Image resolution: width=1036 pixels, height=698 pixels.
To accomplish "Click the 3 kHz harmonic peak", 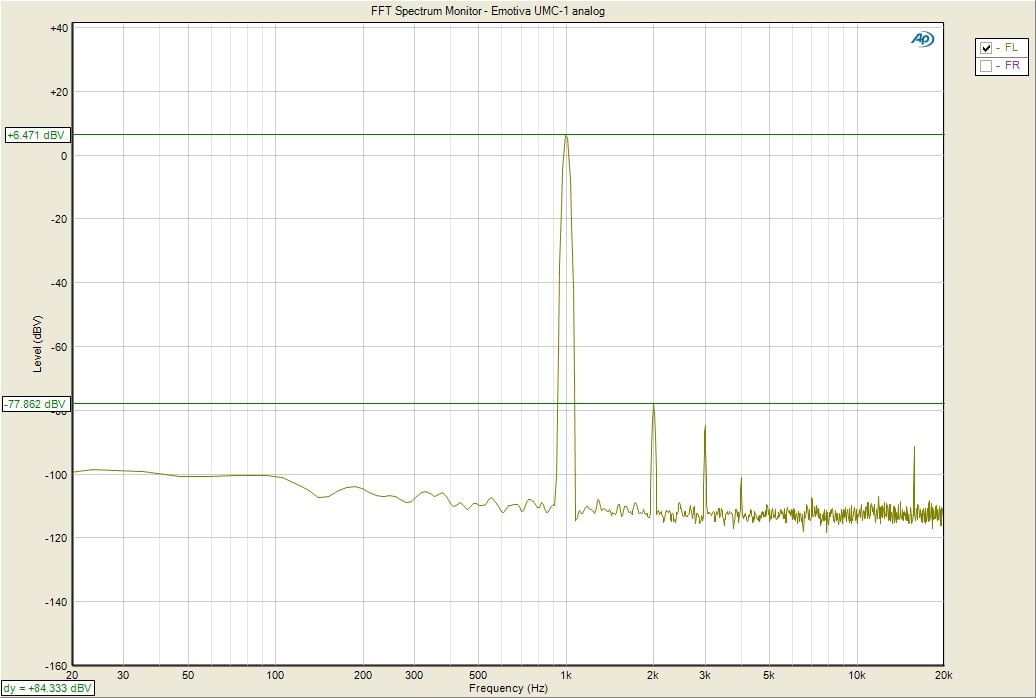I will point(705,427).
